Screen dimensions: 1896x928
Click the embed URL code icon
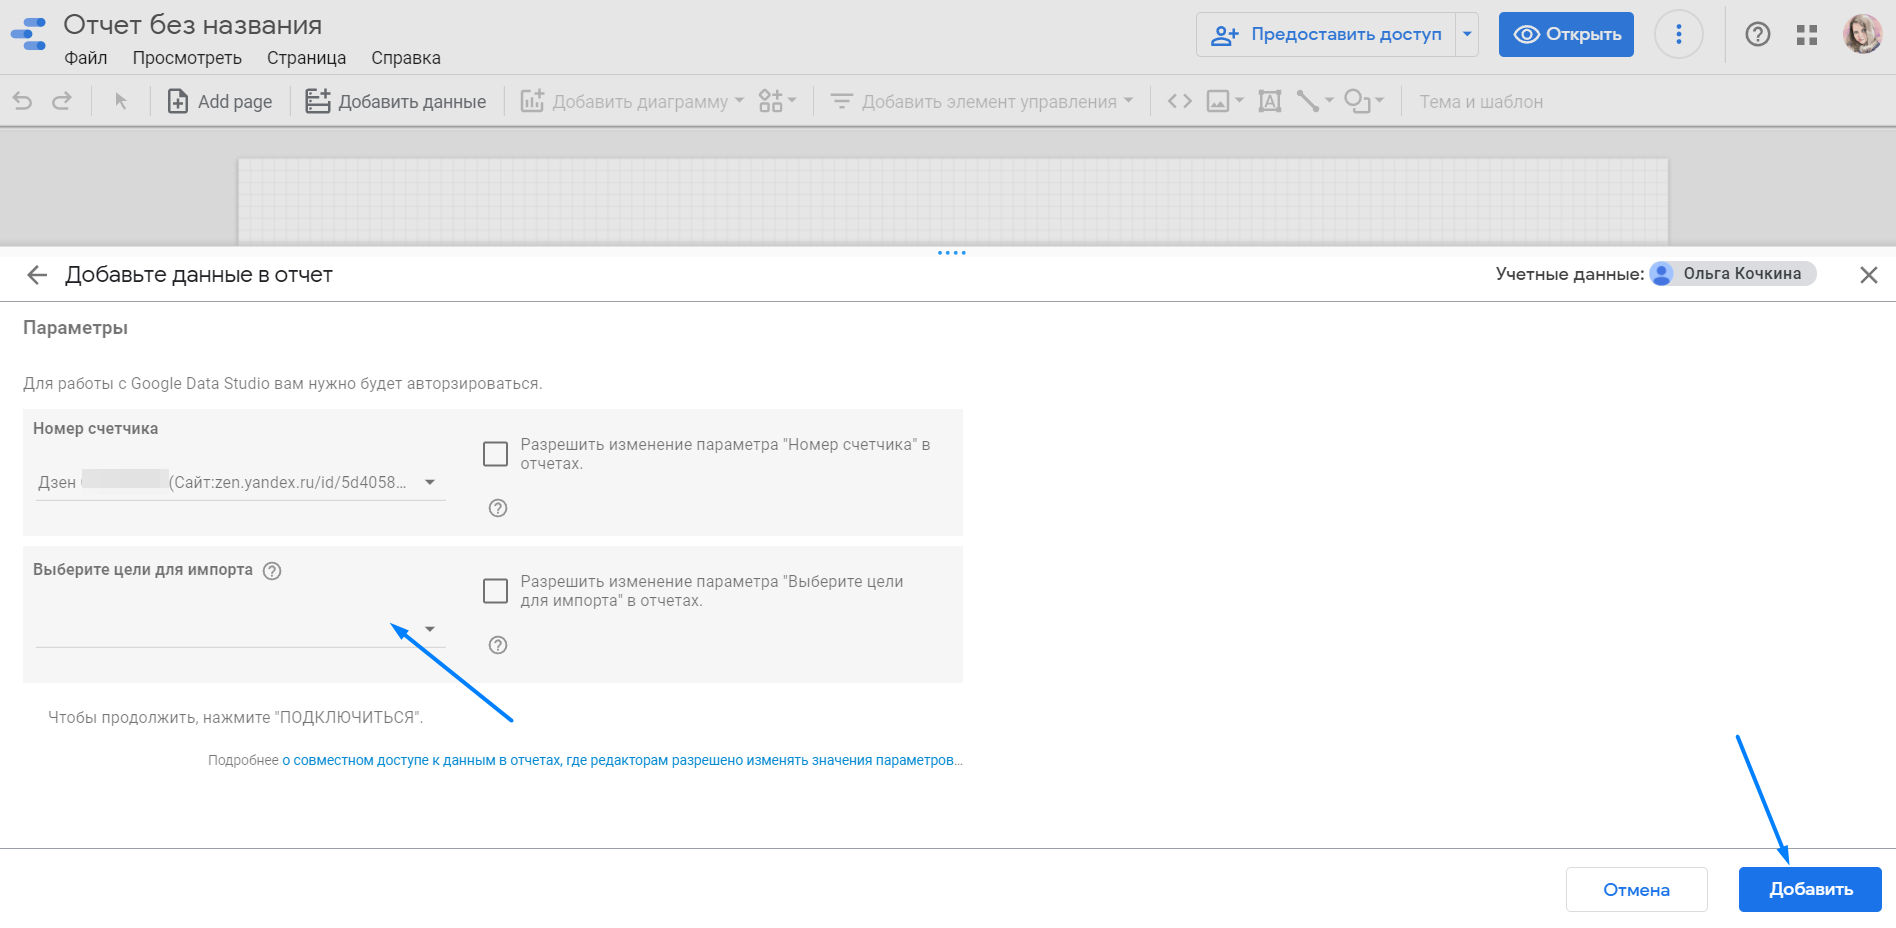pyautogui.click(x=1180, y=101)
